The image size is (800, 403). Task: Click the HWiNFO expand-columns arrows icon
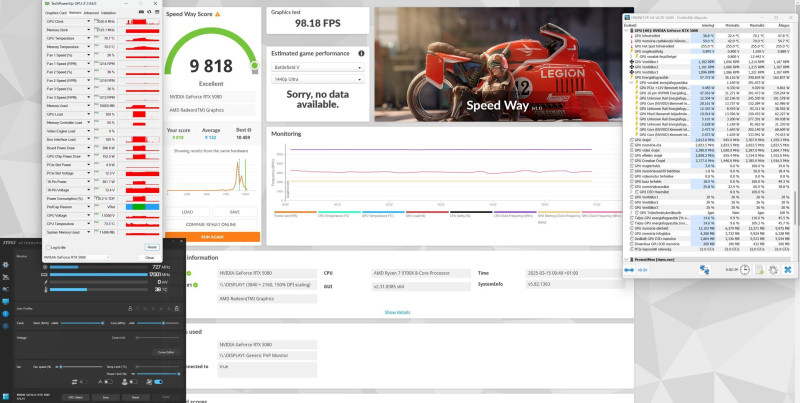629,270
